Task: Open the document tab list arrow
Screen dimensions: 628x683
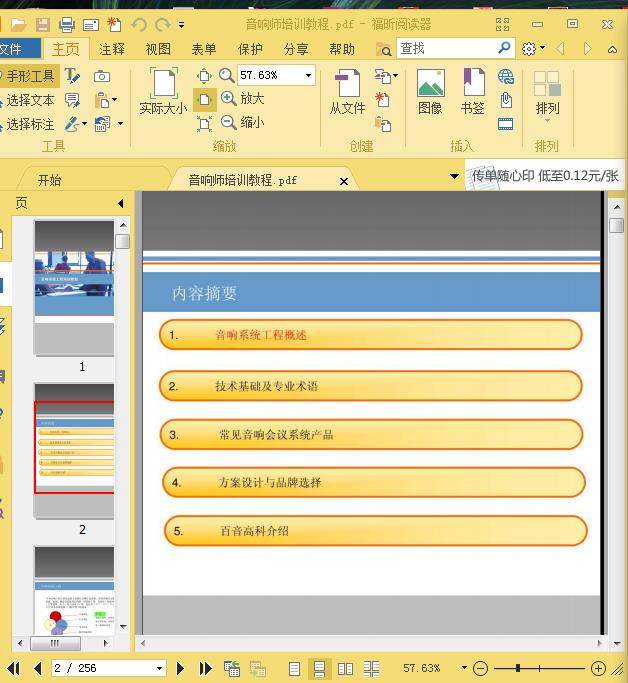Action: coord(454,176)
